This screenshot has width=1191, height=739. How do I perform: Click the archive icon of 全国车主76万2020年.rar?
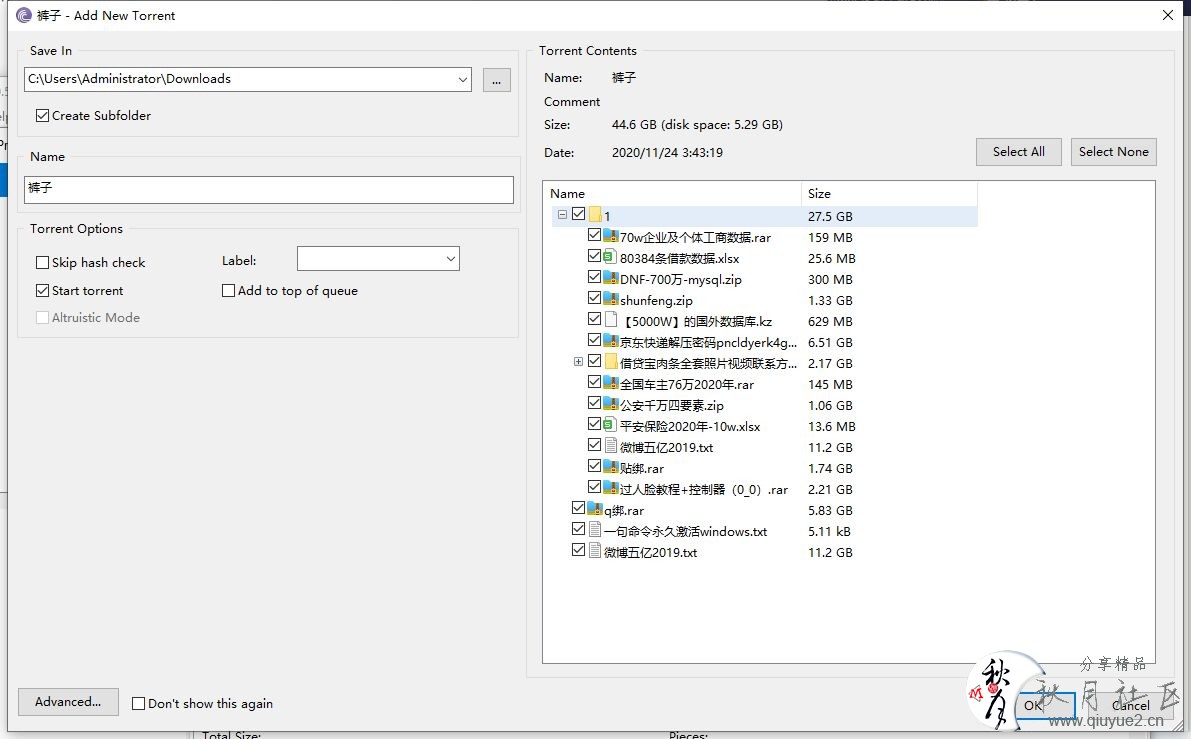(611, 384)
